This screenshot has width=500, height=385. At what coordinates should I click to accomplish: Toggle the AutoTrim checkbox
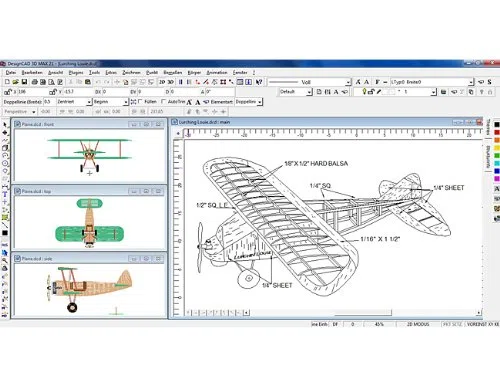163,101
